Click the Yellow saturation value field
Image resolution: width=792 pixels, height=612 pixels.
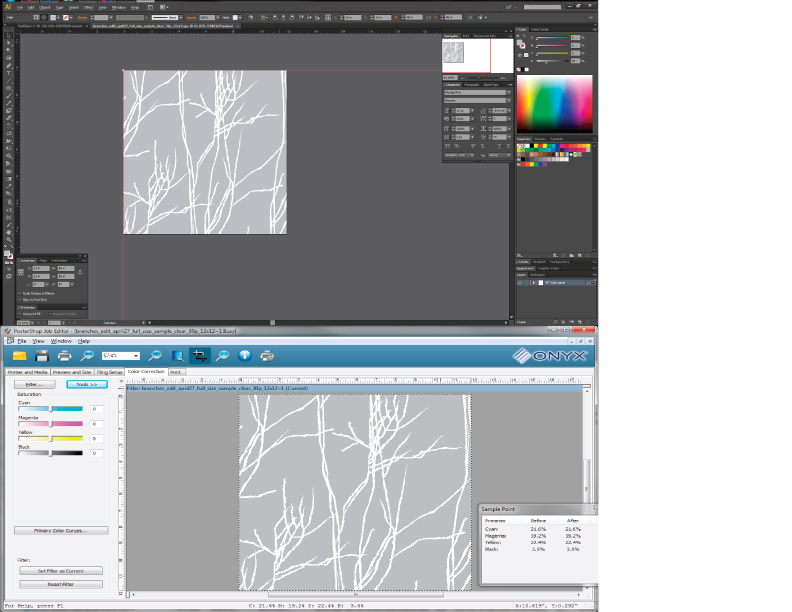click(x=97, y=438)
